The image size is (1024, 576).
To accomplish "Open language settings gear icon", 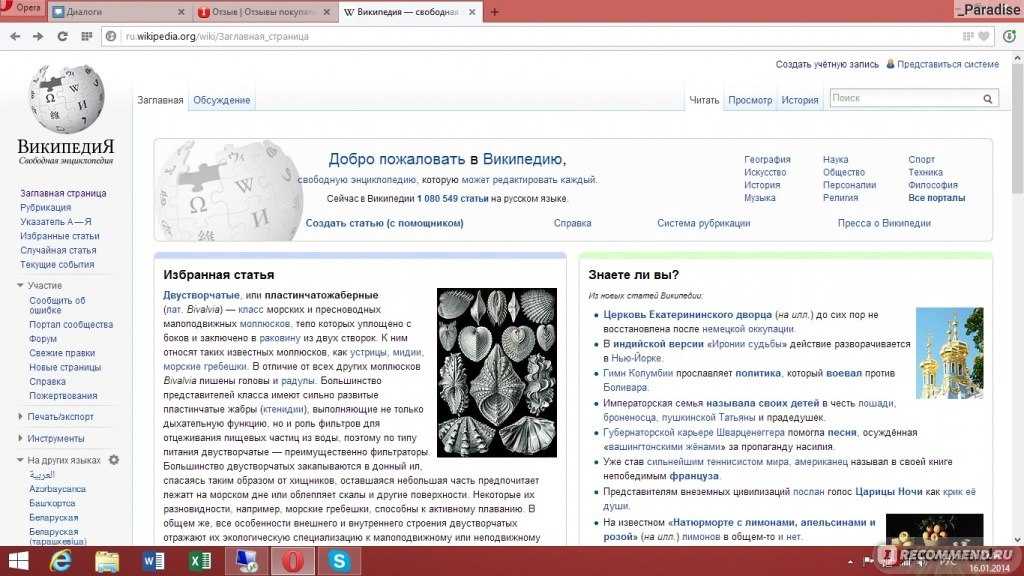I will coord(114,460).
